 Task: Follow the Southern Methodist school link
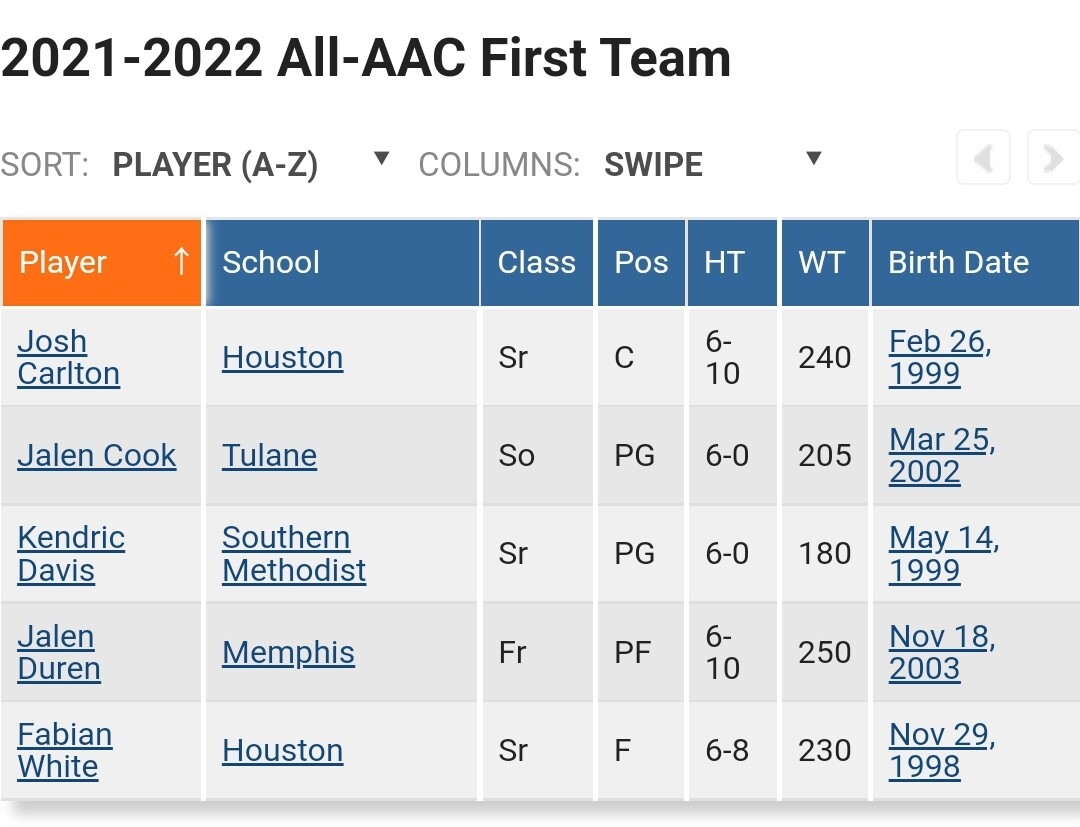tap(294, 554)
